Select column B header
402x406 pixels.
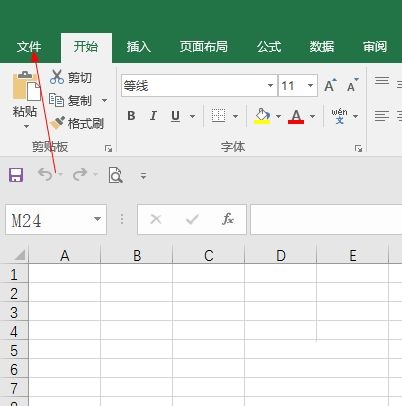pyautogui.click(x=137, y=256)
